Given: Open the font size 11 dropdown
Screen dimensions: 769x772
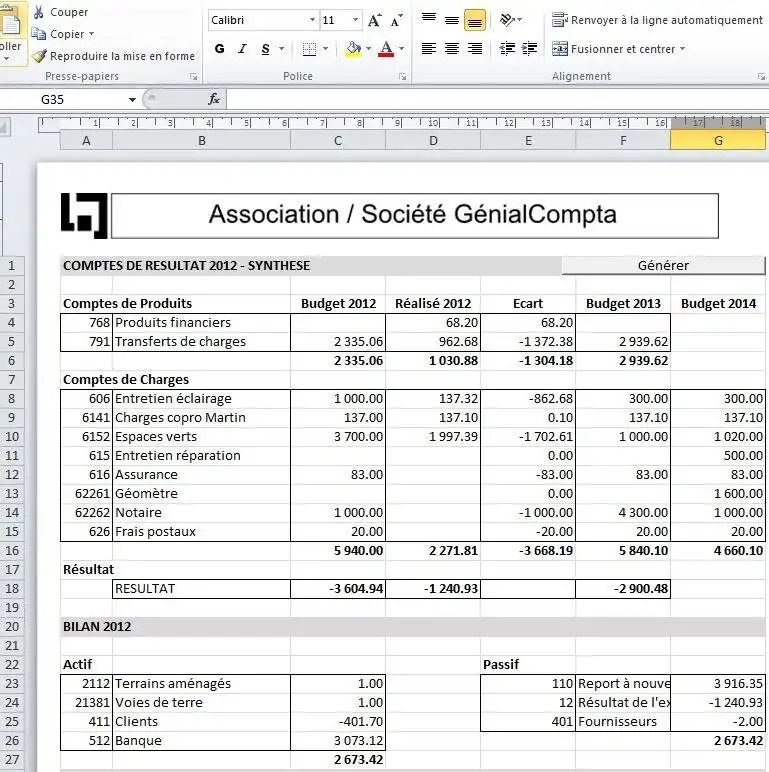Looking at the screenshot, I should click(355, 20).
